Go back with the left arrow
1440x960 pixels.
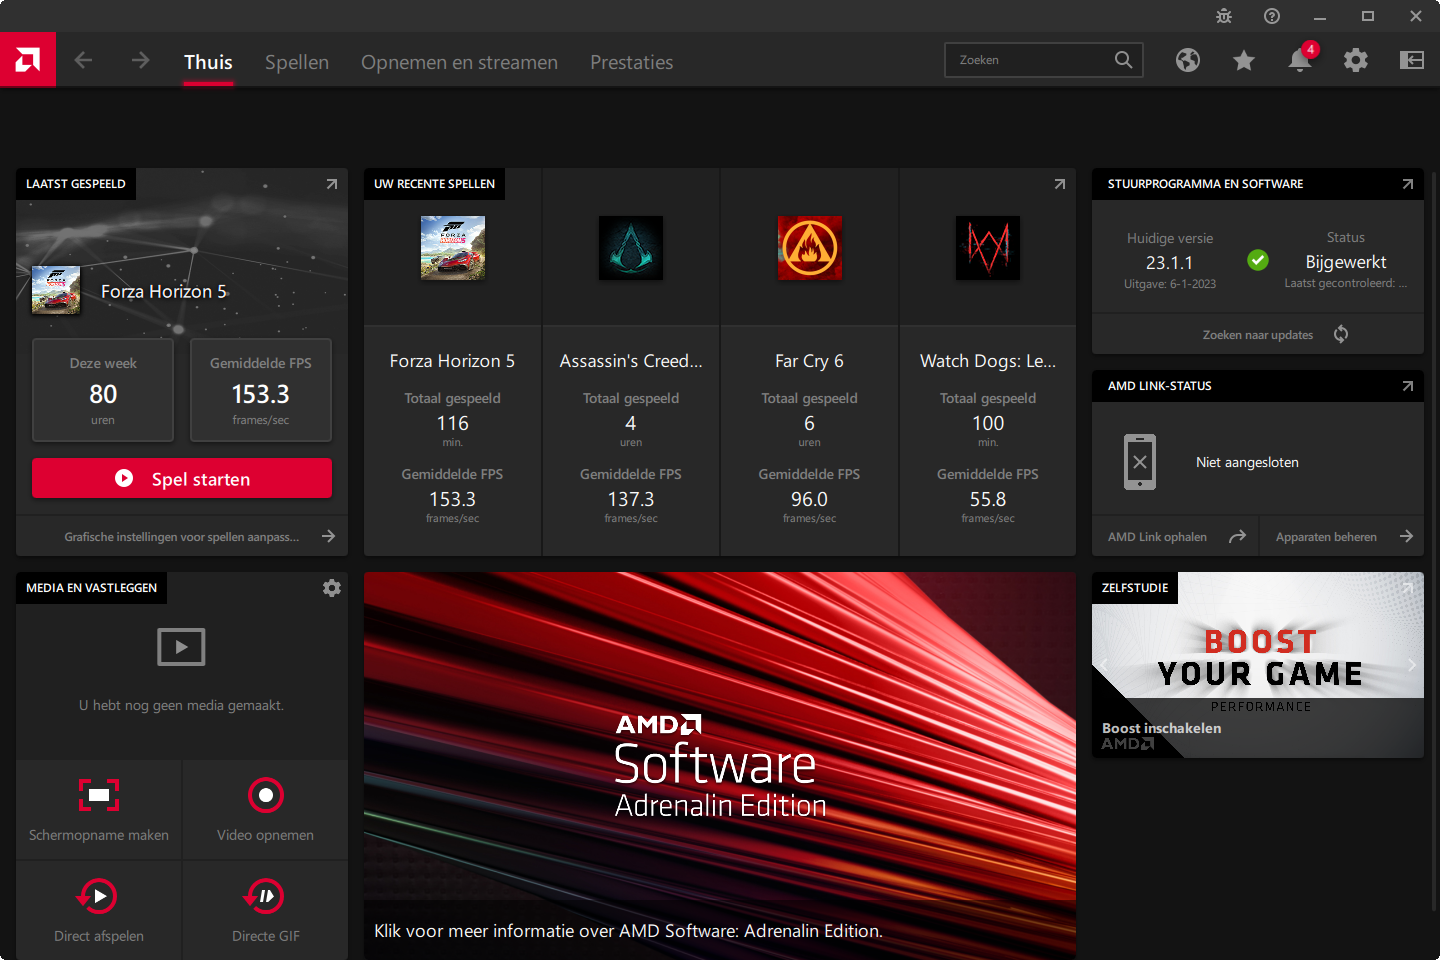tap(83, 60)
